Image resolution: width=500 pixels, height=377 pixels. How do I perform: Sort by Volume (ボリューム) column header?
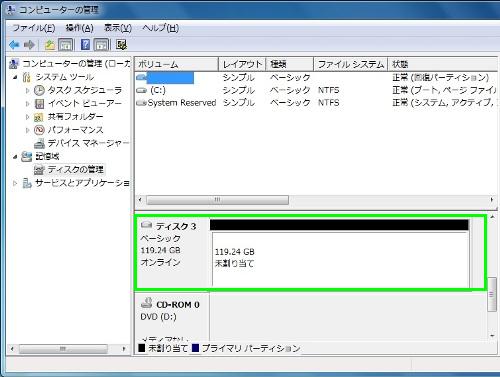point(176,64)
